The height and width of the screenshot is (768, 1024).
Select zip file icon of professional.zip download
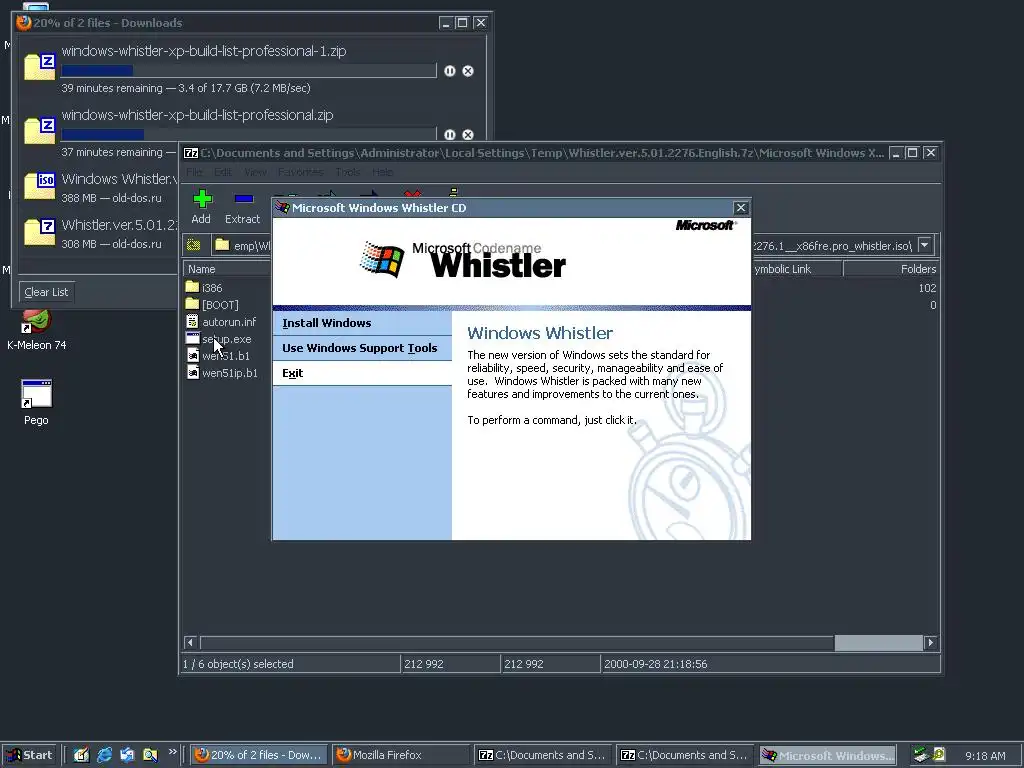40,130
